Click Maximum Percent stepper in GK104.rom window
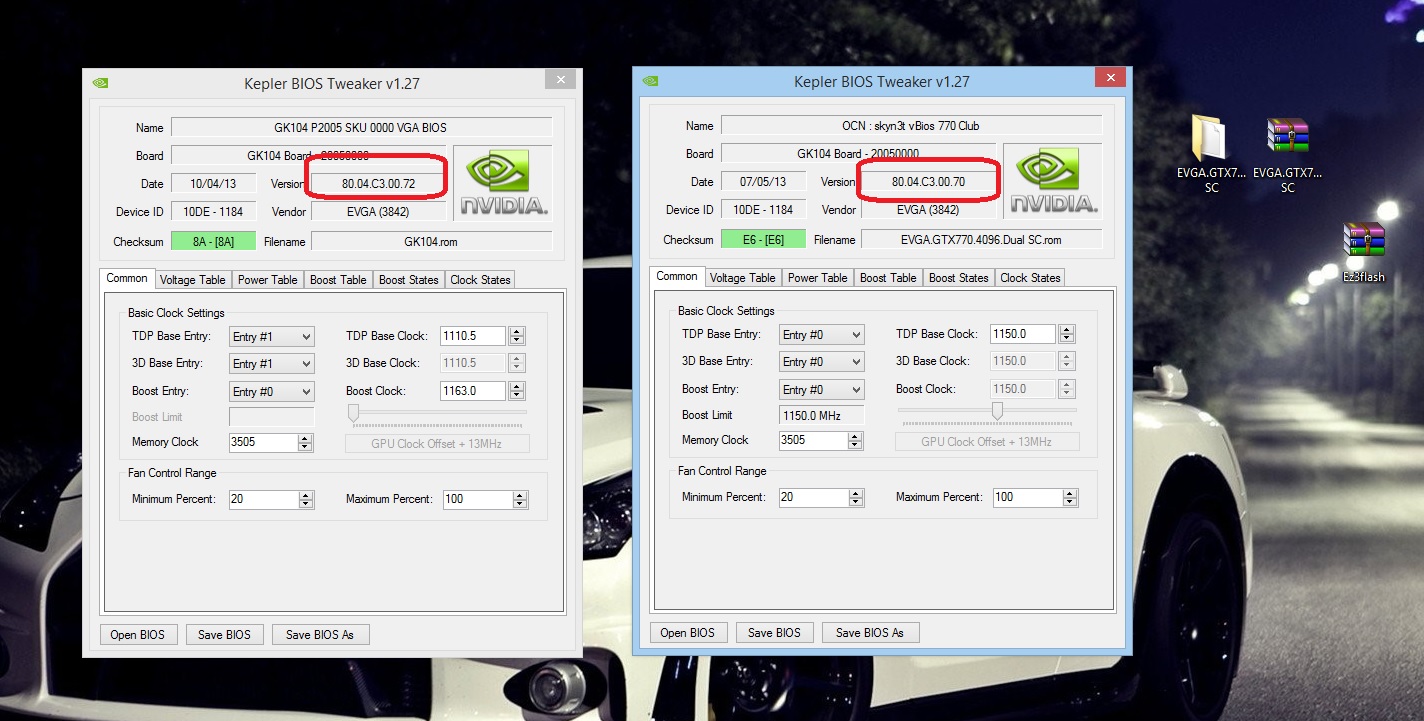1424x721 pixels. click(520, 499)
